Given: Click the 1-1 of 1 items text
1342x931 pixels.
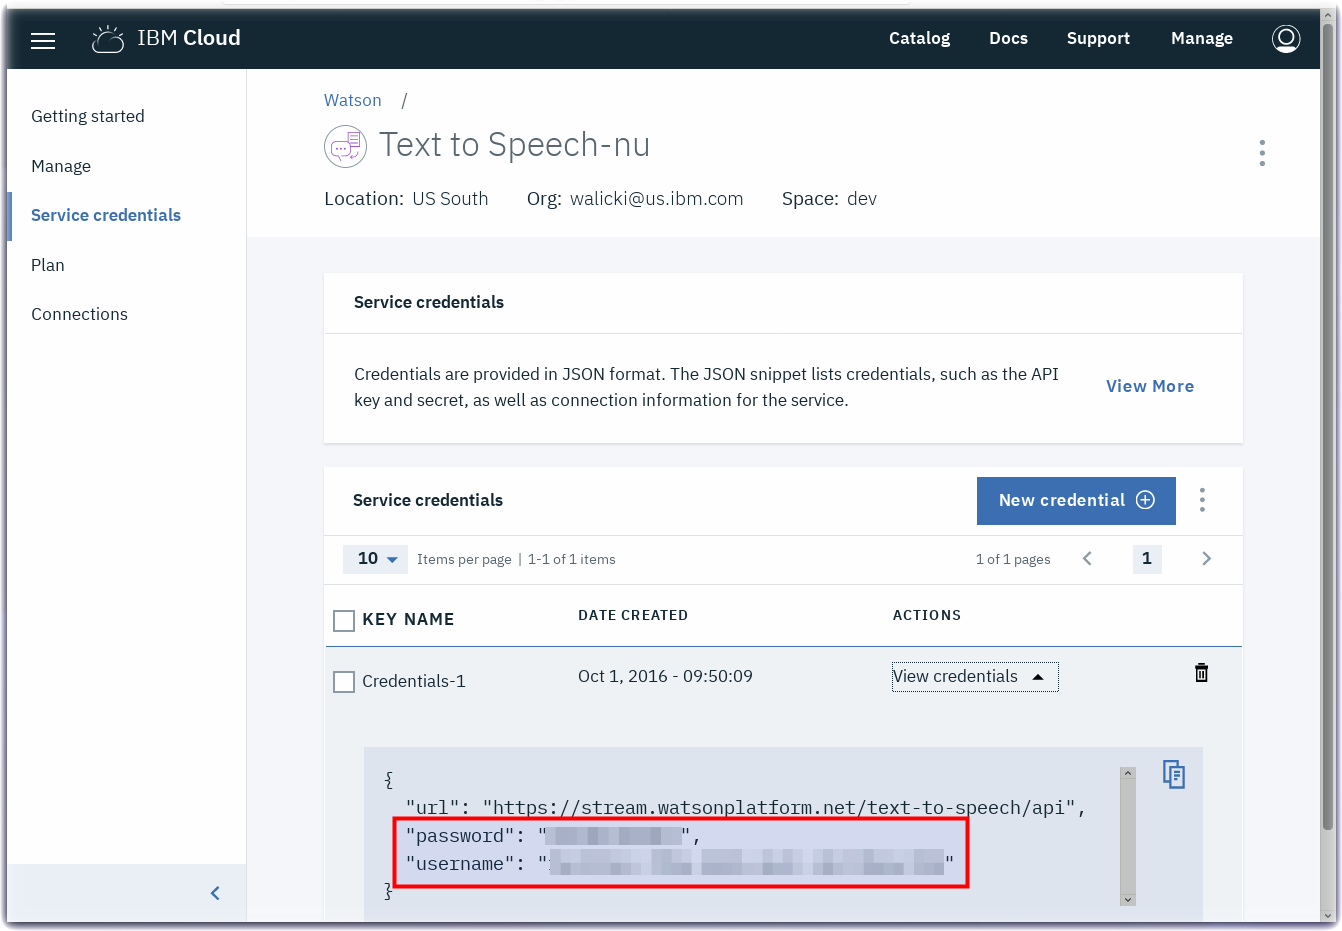Looking at the screenshot, I should click(x=572, y=559).
